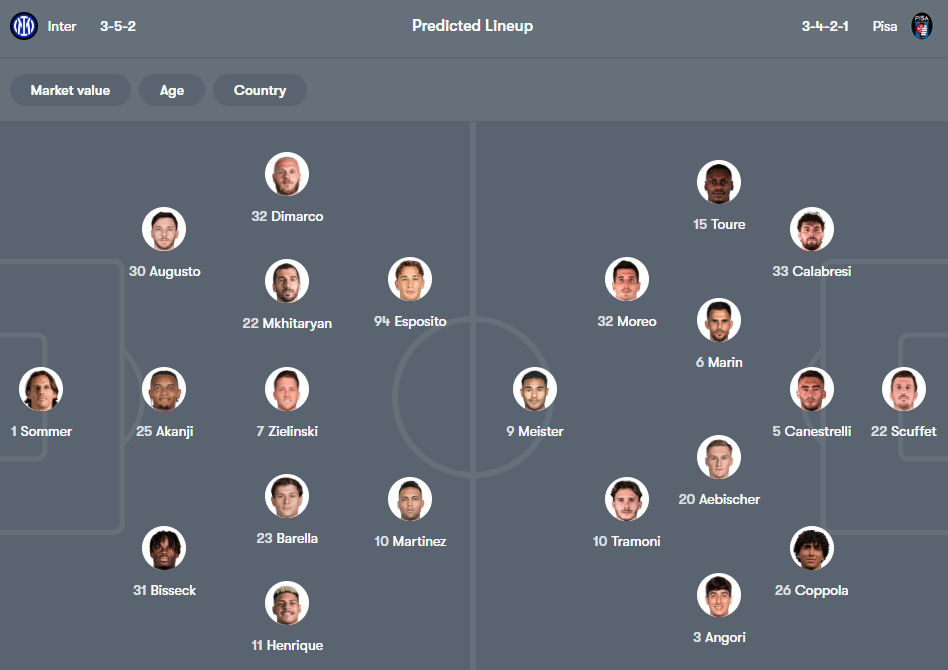Select goalkeeper Sommer's player portrait
The image size is (948, 670).
pos(40,389)
